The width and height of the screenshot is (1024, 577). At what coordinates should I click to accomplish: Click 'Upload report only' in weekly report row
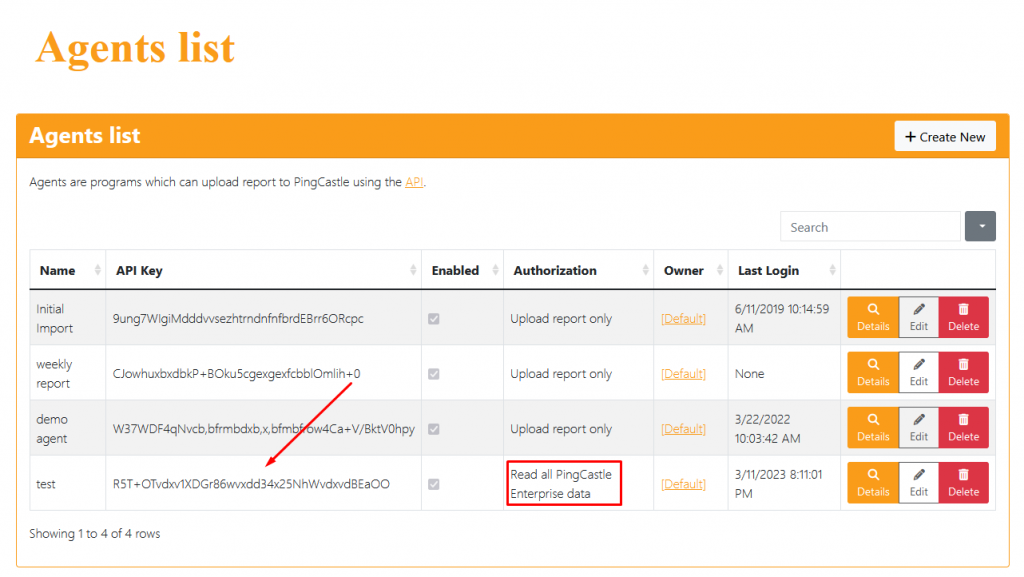pyautogui.click(x=561, y=374)
